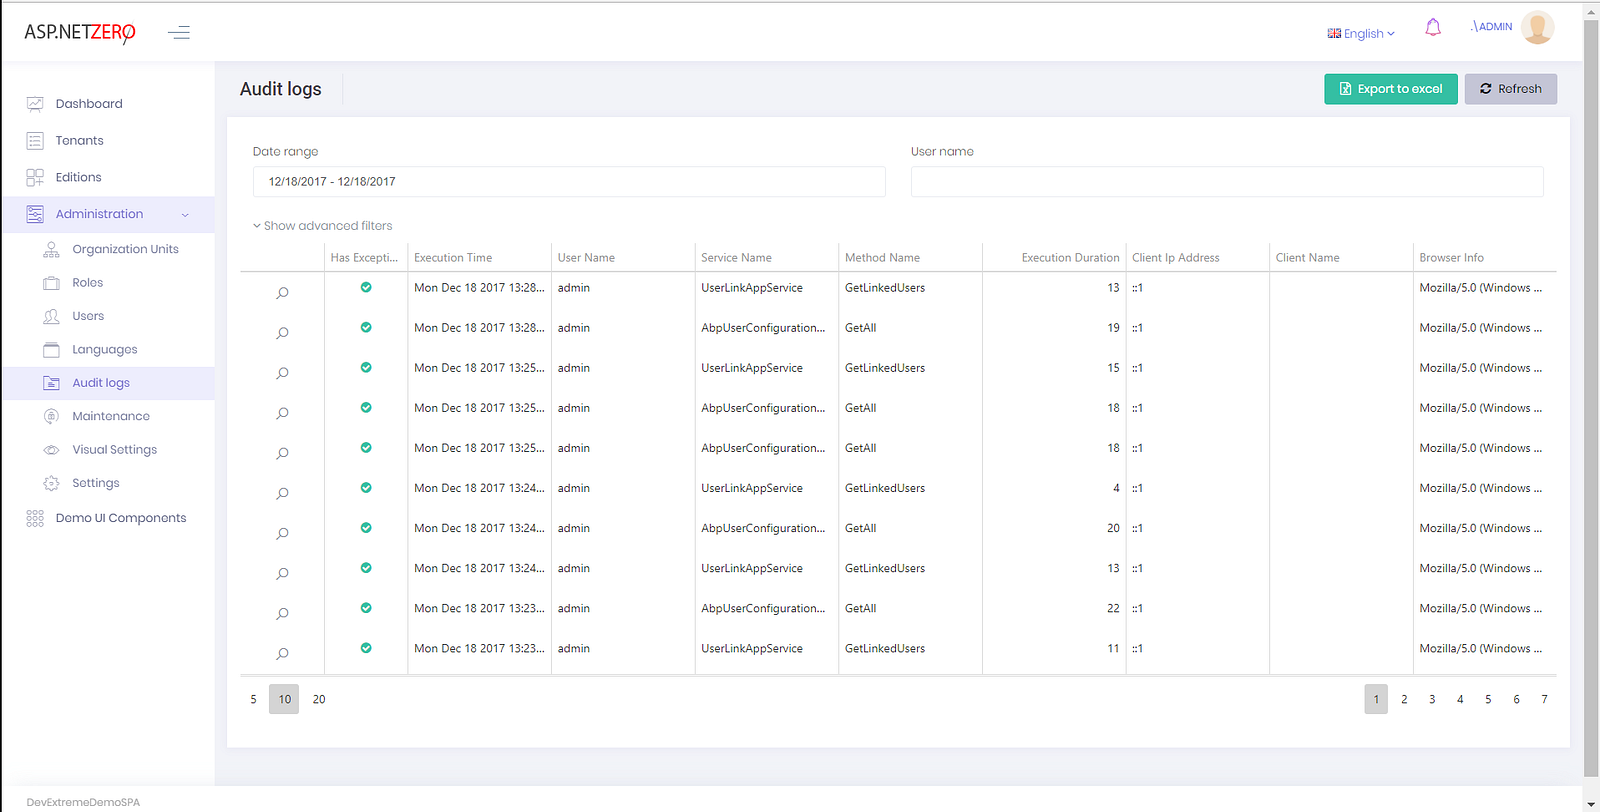Click the Users people icon
The image size is (1600, 812).
pos(51,316)
